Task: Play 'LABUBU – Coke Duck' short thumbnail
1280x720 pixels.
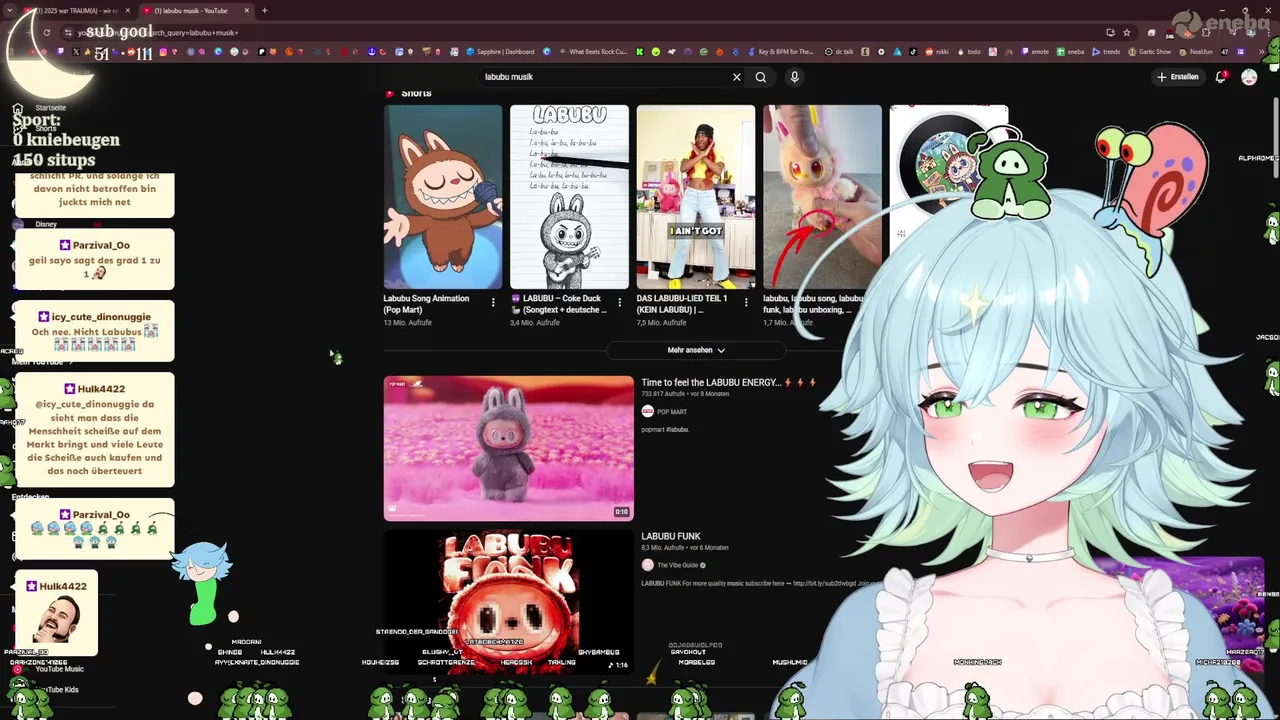Action: click(569, 197)
